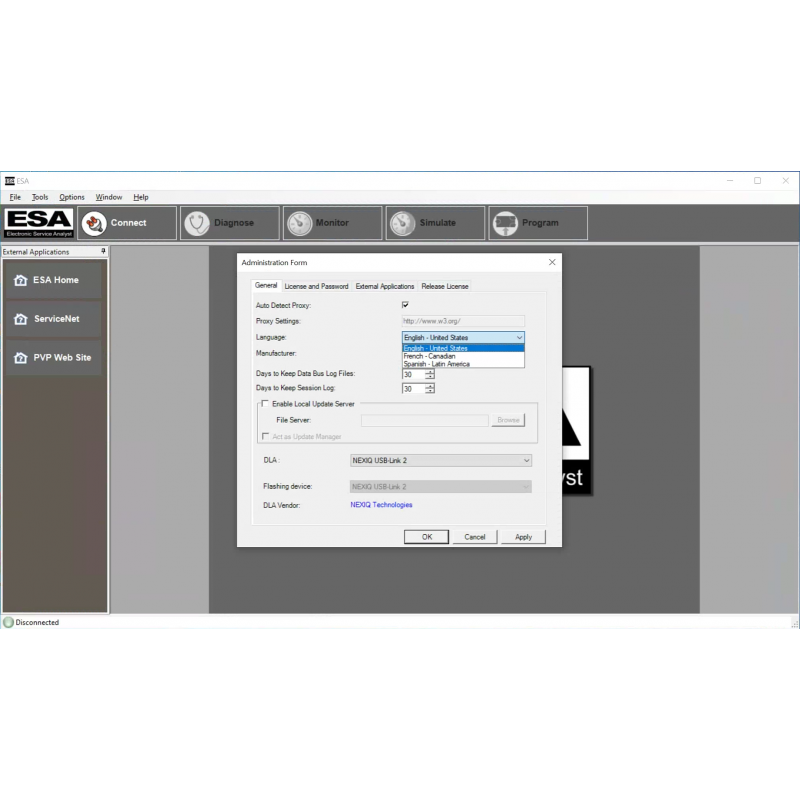
Task: Open the Tools menu
Action: click(x=39, y=197)
